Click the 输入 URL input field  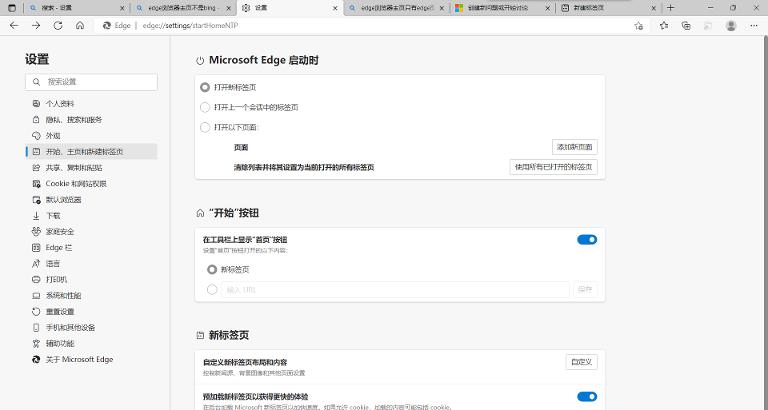pos(395,289)
